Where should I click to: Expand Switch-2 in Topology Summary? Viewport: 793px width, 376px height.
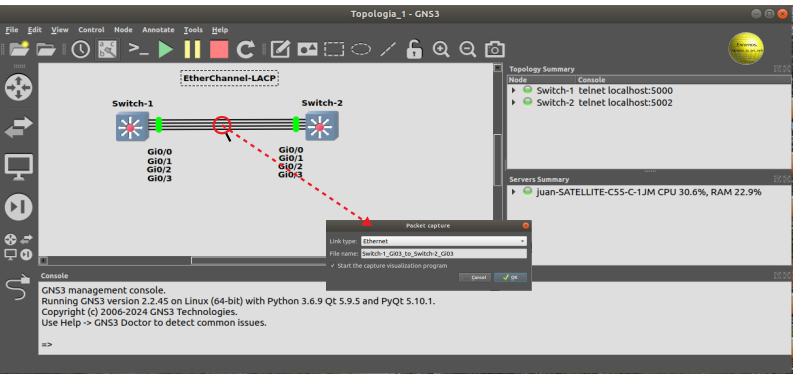pyautogui.click(x=514, y=102)
